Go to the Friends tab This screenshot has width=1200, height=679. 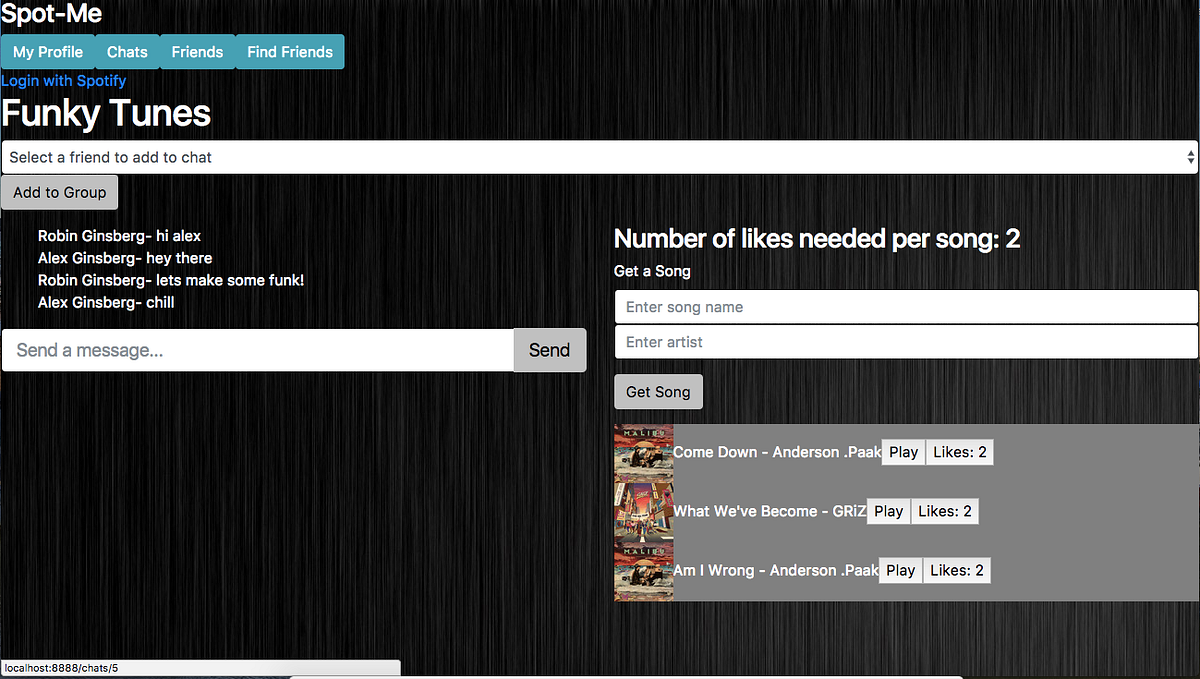pyautogui.click(x=197, y=51)
